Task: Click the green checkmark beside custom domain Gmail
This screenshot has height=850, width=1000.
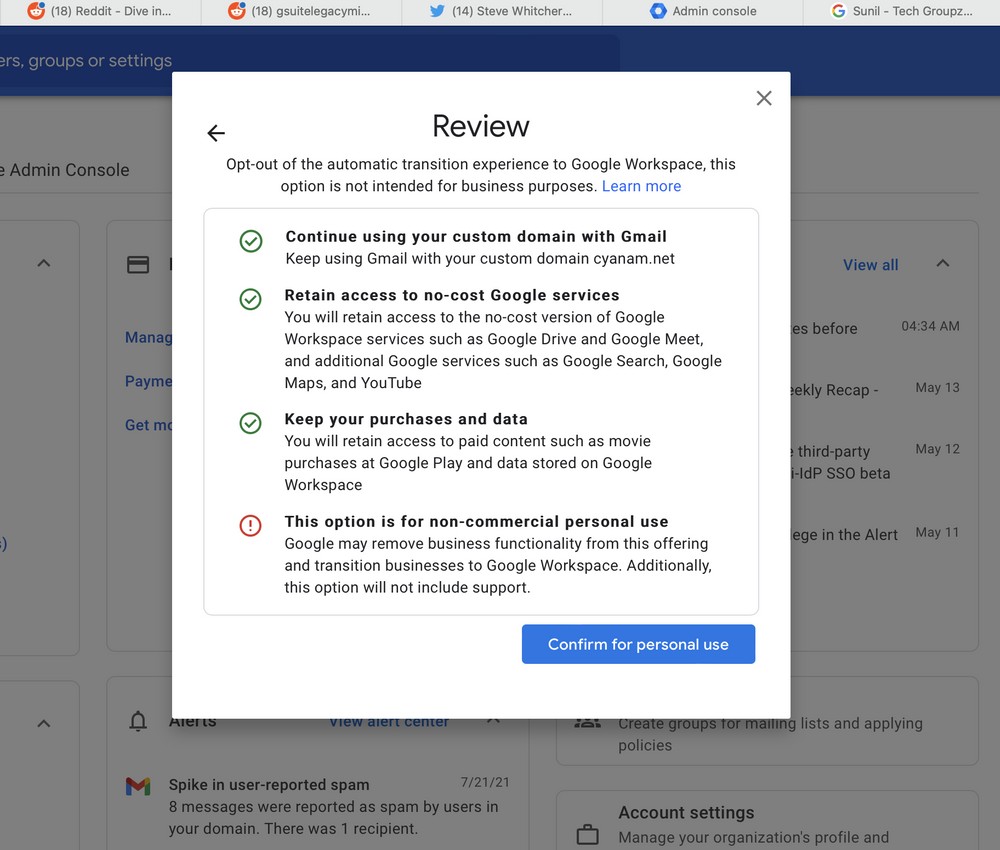Action: coord(251,241)
